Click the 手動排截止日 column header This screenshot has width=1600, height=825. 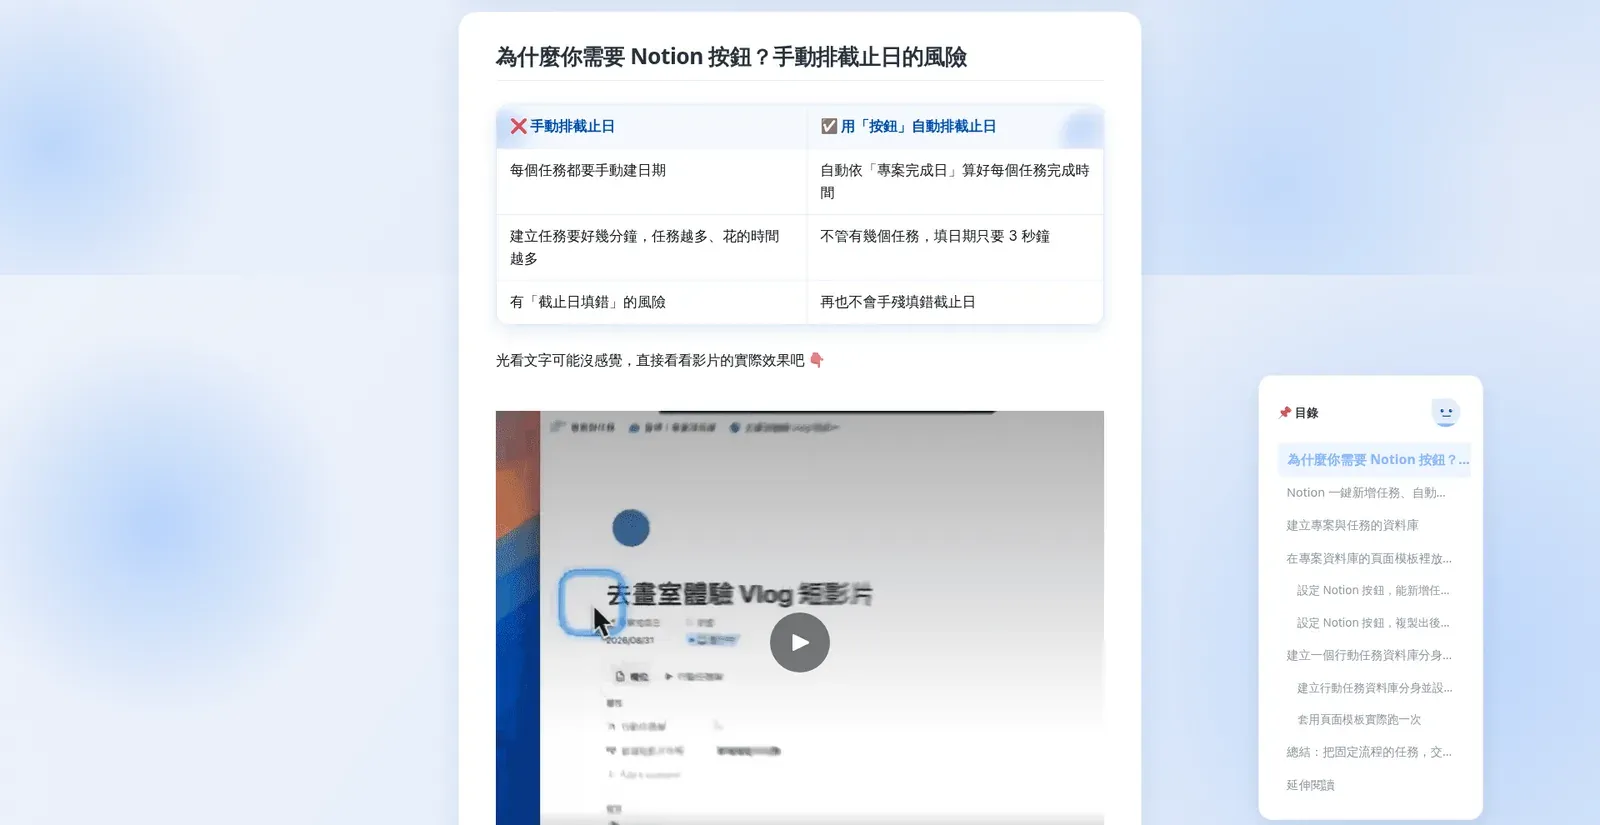click(651, 126)
